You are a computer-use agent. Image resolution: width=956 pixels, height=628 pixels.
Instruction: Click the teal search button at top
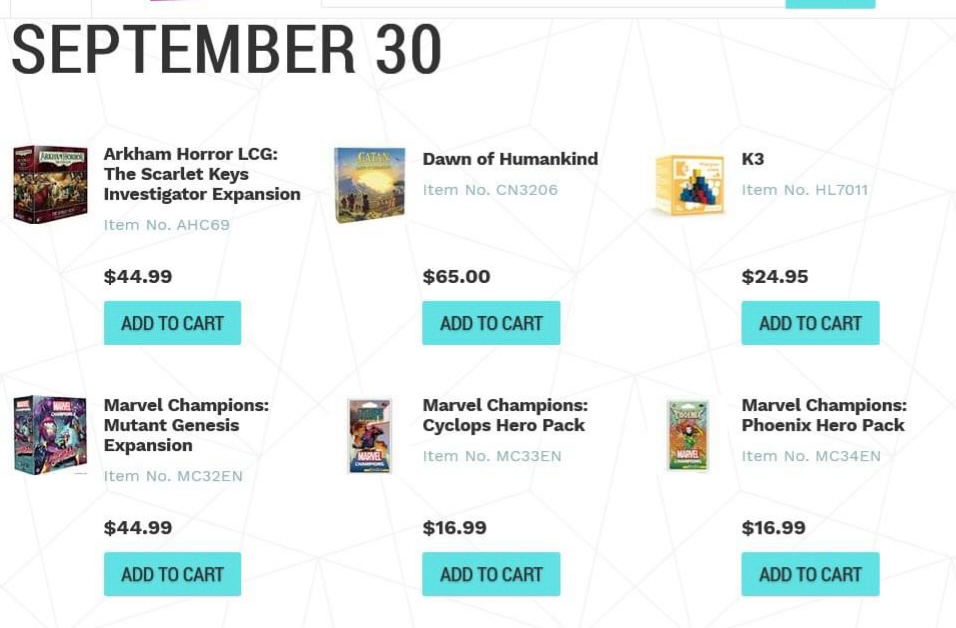(830, 4)
